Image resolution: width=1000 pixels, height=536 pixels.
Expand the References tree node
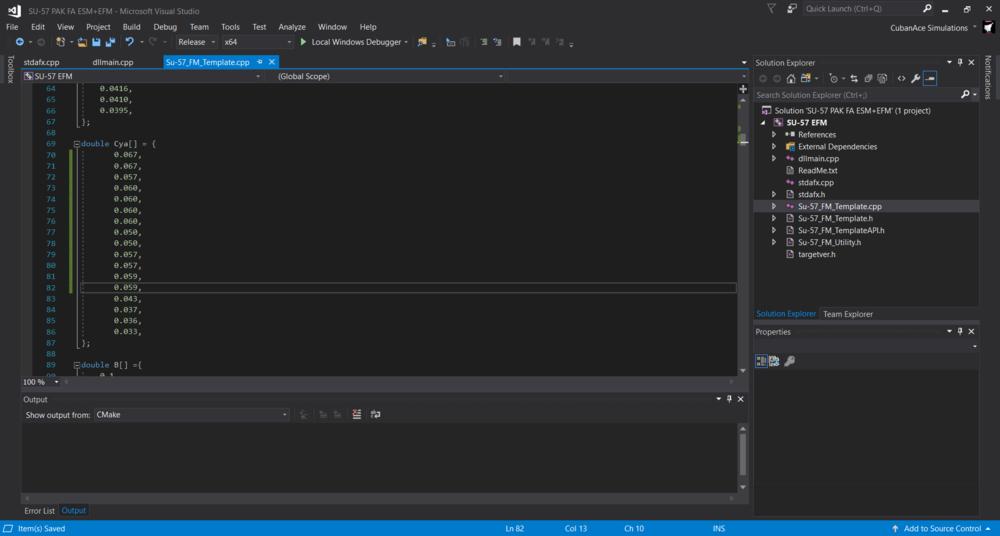(x=774, y=135)
